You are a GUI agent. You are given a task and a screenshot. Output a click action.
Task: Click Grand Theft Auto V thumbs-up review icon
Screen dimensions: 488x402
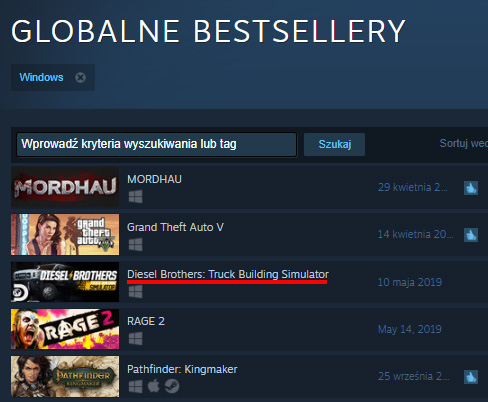471,235
